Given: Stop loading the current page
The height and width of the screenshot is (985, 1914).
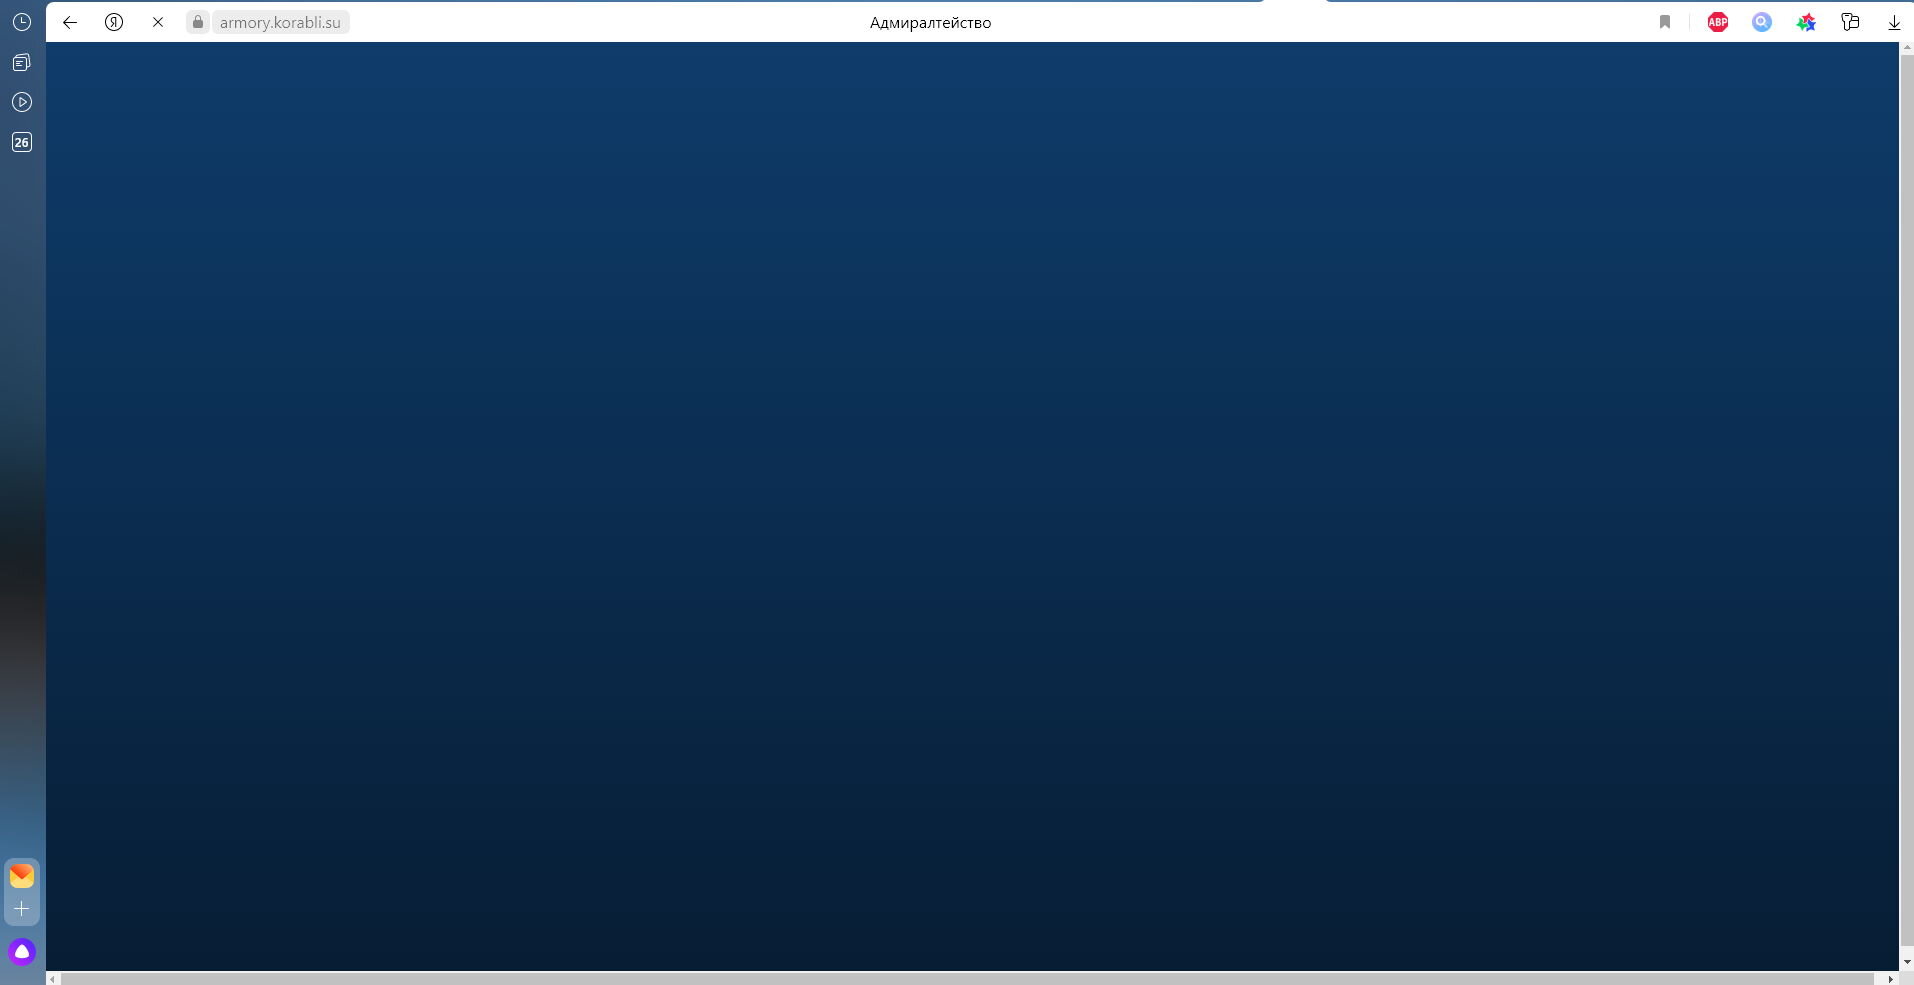Looking at the screenshot, I should click(x=158, y=22).
